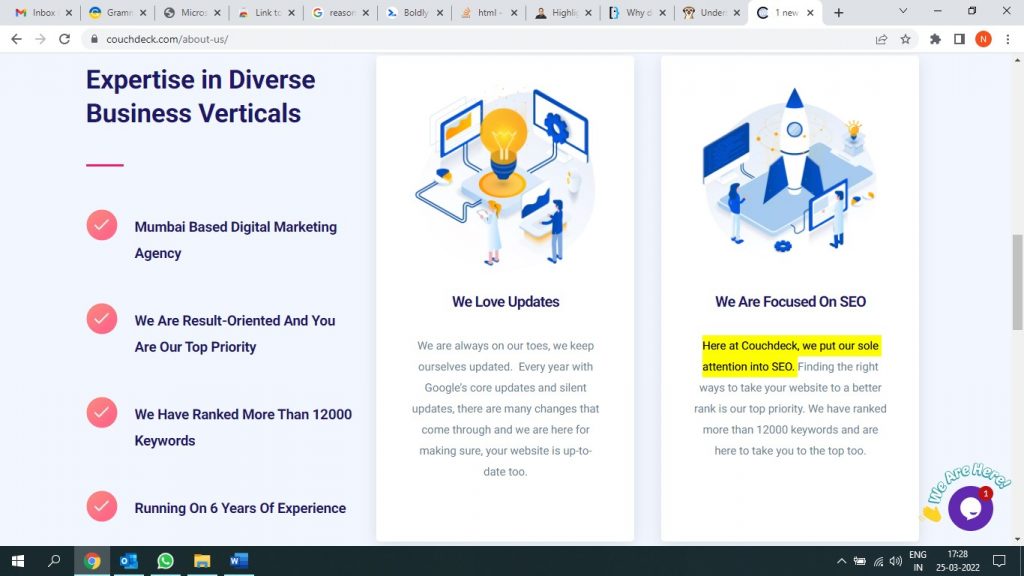Viewport: 1024px width, 576px height.
Task: Open the live chat bubble widget
Action: point(970,508)
